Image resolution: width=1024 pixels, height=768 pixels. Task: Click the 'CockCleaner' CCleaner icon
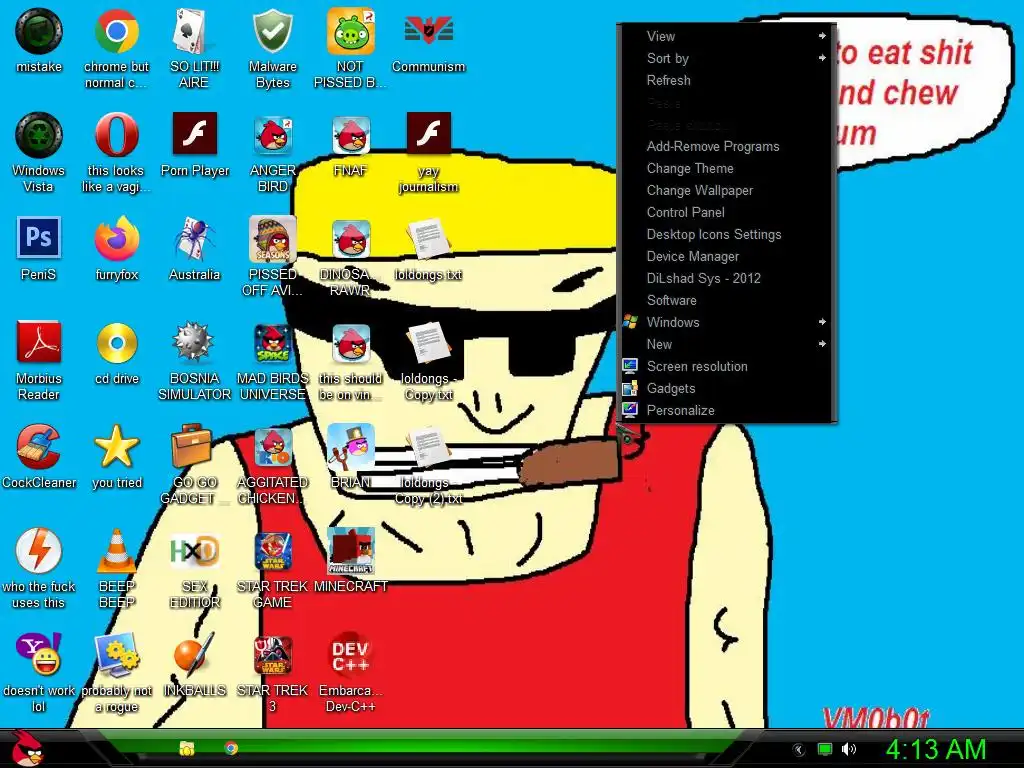tap(39, 447)
